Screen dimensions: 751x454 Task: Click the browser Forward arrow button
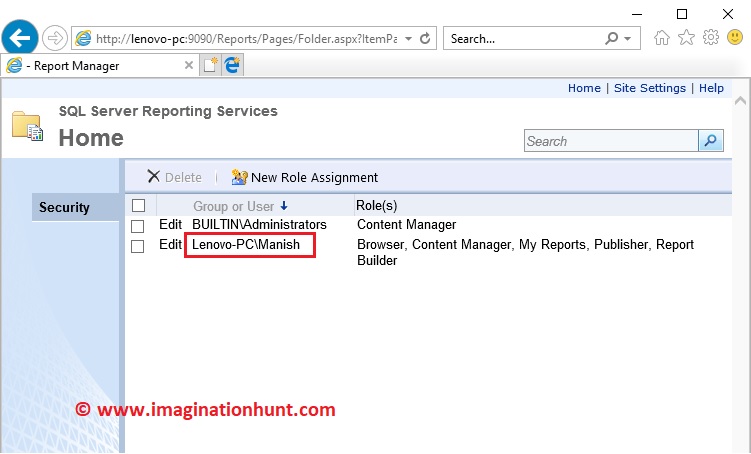pyautogui.click(x=55, y=38)
